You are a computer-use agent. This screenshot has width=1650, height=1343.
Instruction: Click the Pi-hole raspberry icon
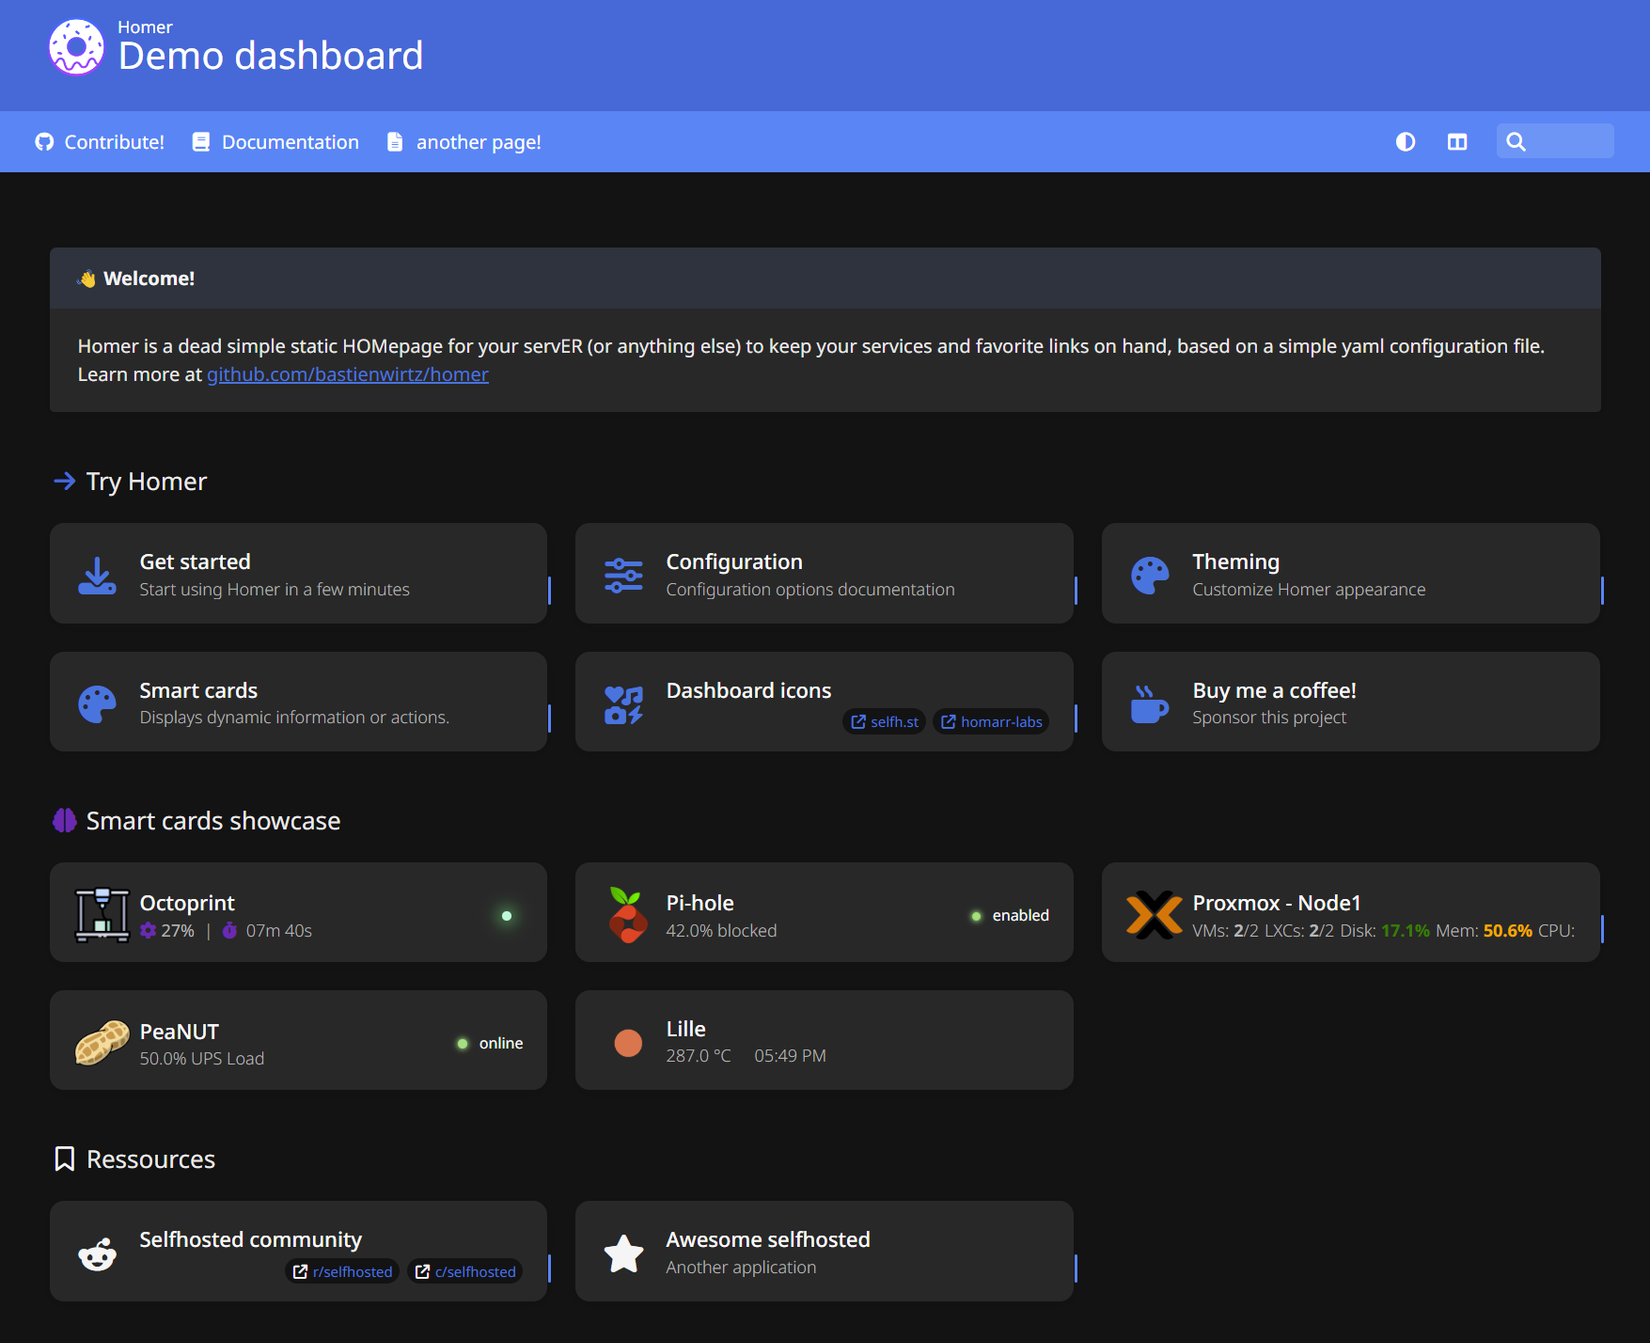point(628,912)
